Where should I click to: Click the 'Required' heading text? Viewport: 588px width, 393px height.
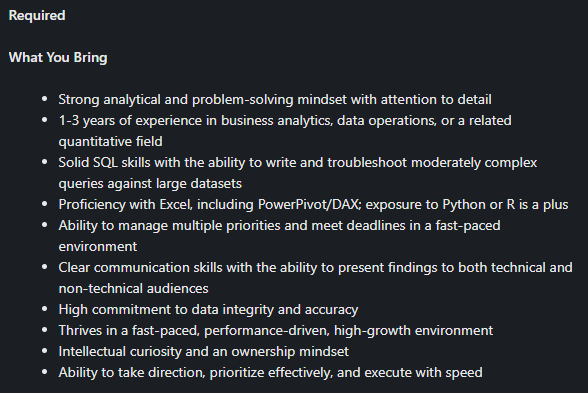point(37,15)
